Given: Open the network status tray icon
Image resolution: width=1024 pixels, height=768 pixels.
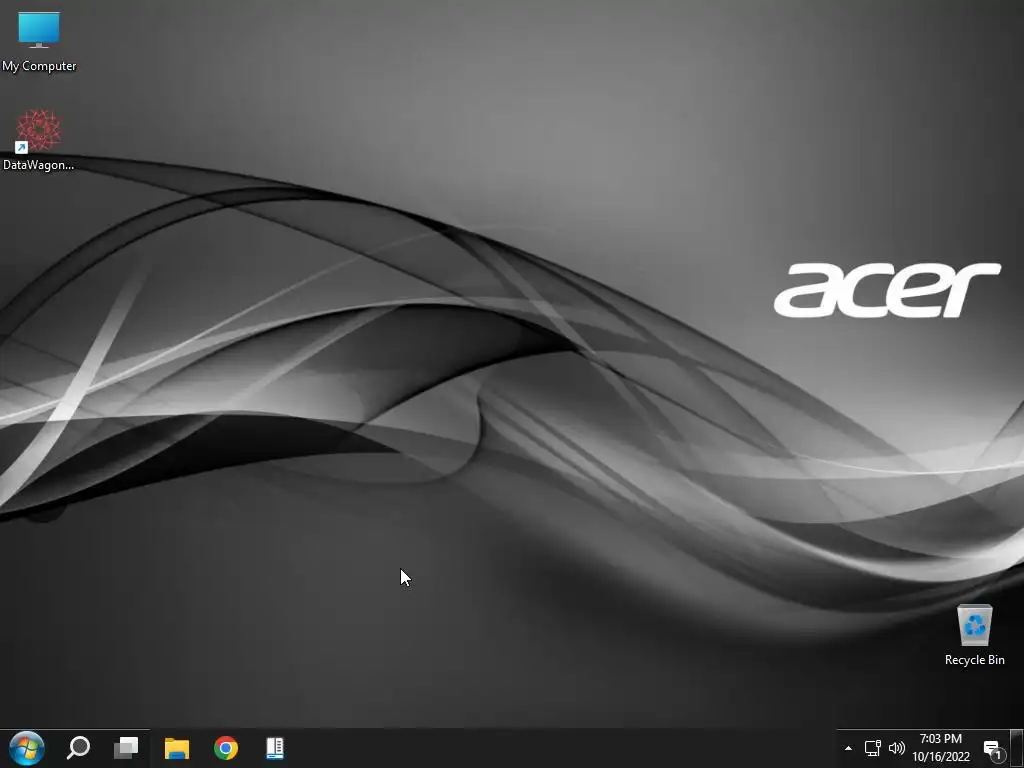Looking at the screenshot, I should click(x=872, y=748).
